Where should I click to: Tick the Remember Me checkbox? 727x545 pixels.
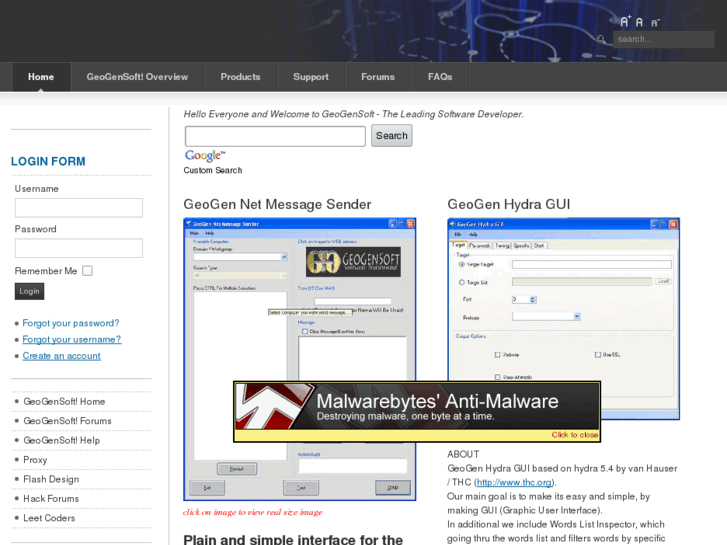click(87, 271)
